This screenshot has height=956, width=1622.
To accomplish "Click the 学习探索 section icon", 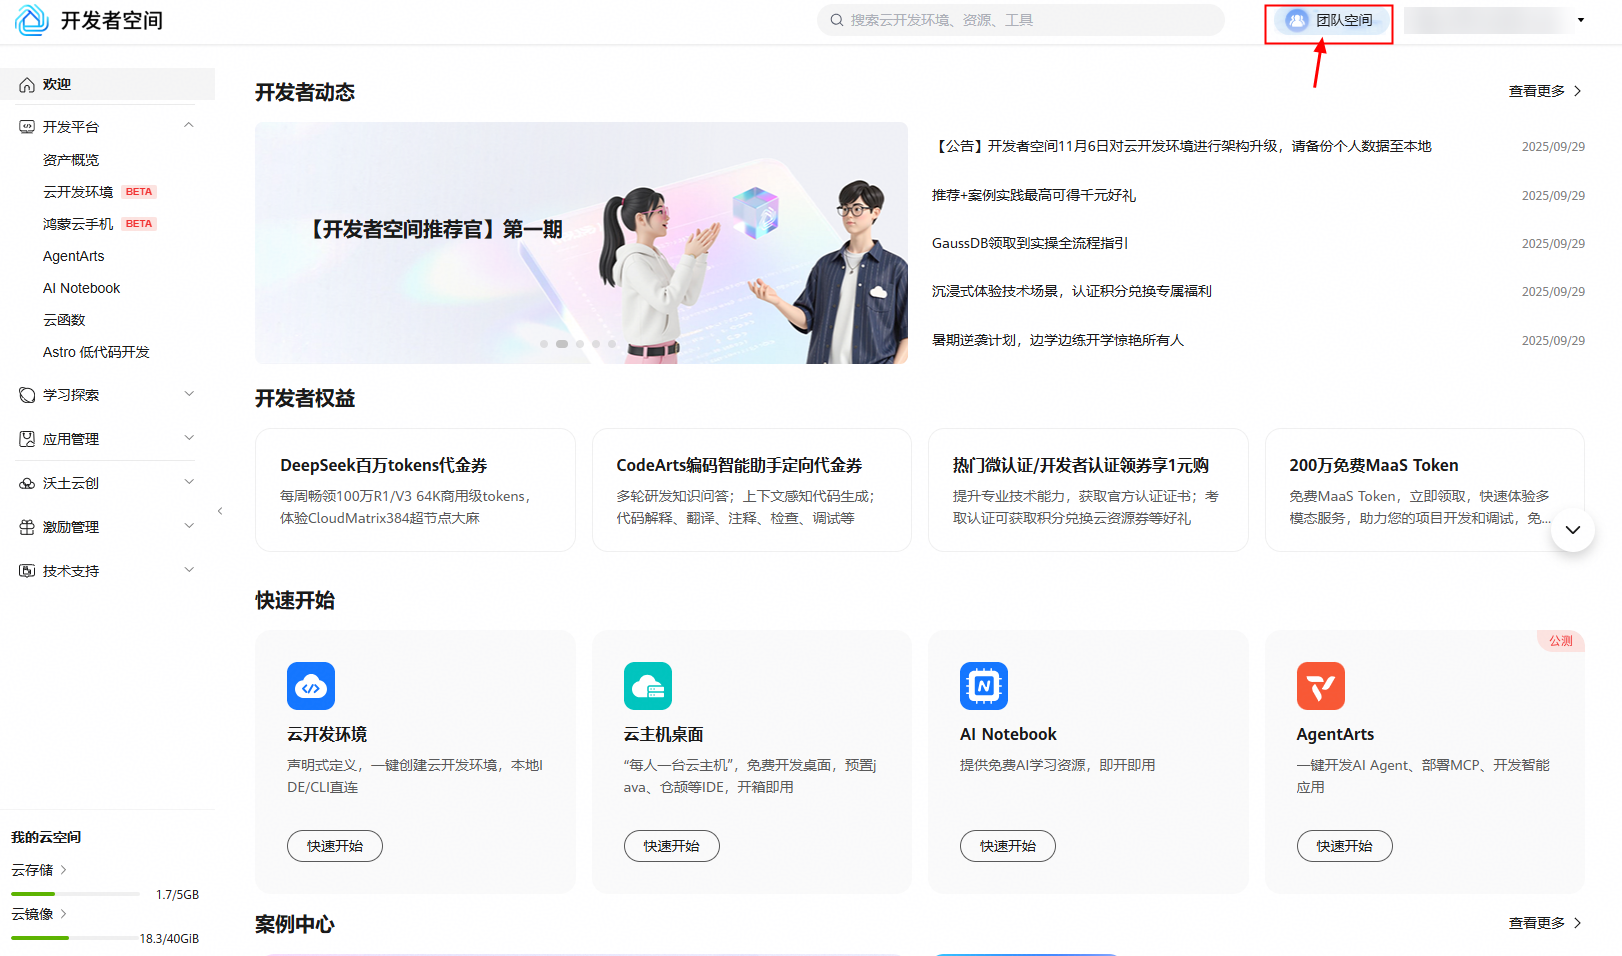I will pyautogui.click(x=27, y=395).
